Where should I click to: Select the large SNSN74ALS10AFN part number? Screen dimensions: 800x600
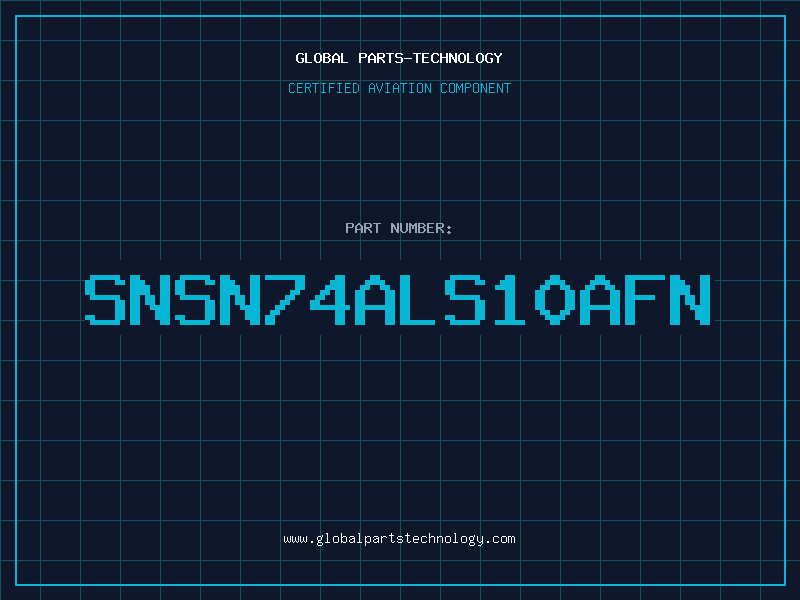pyautogui.click(x=397, y=300)
